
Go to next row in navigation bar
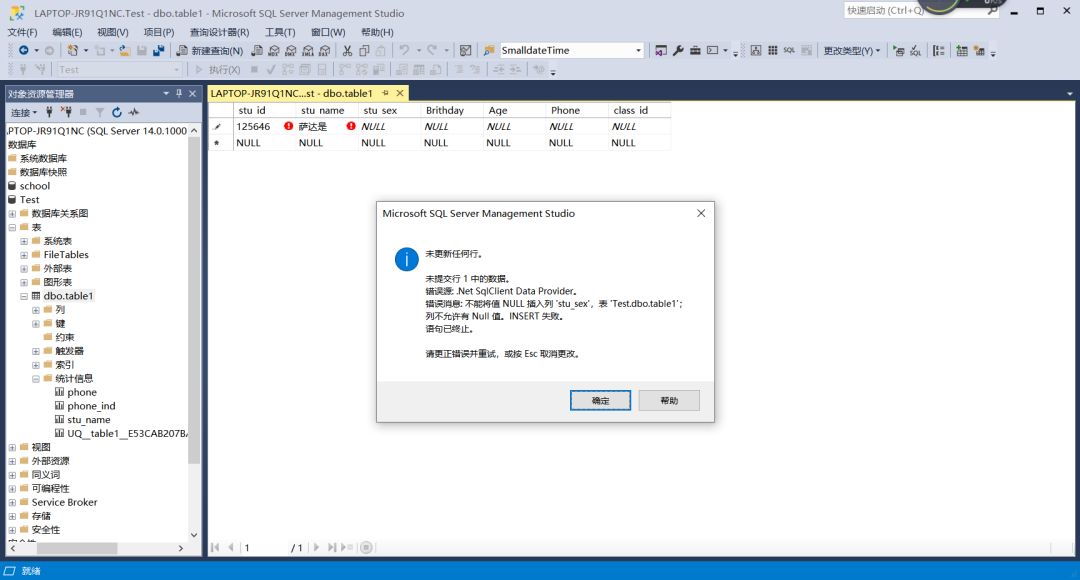tap(316, 548)
